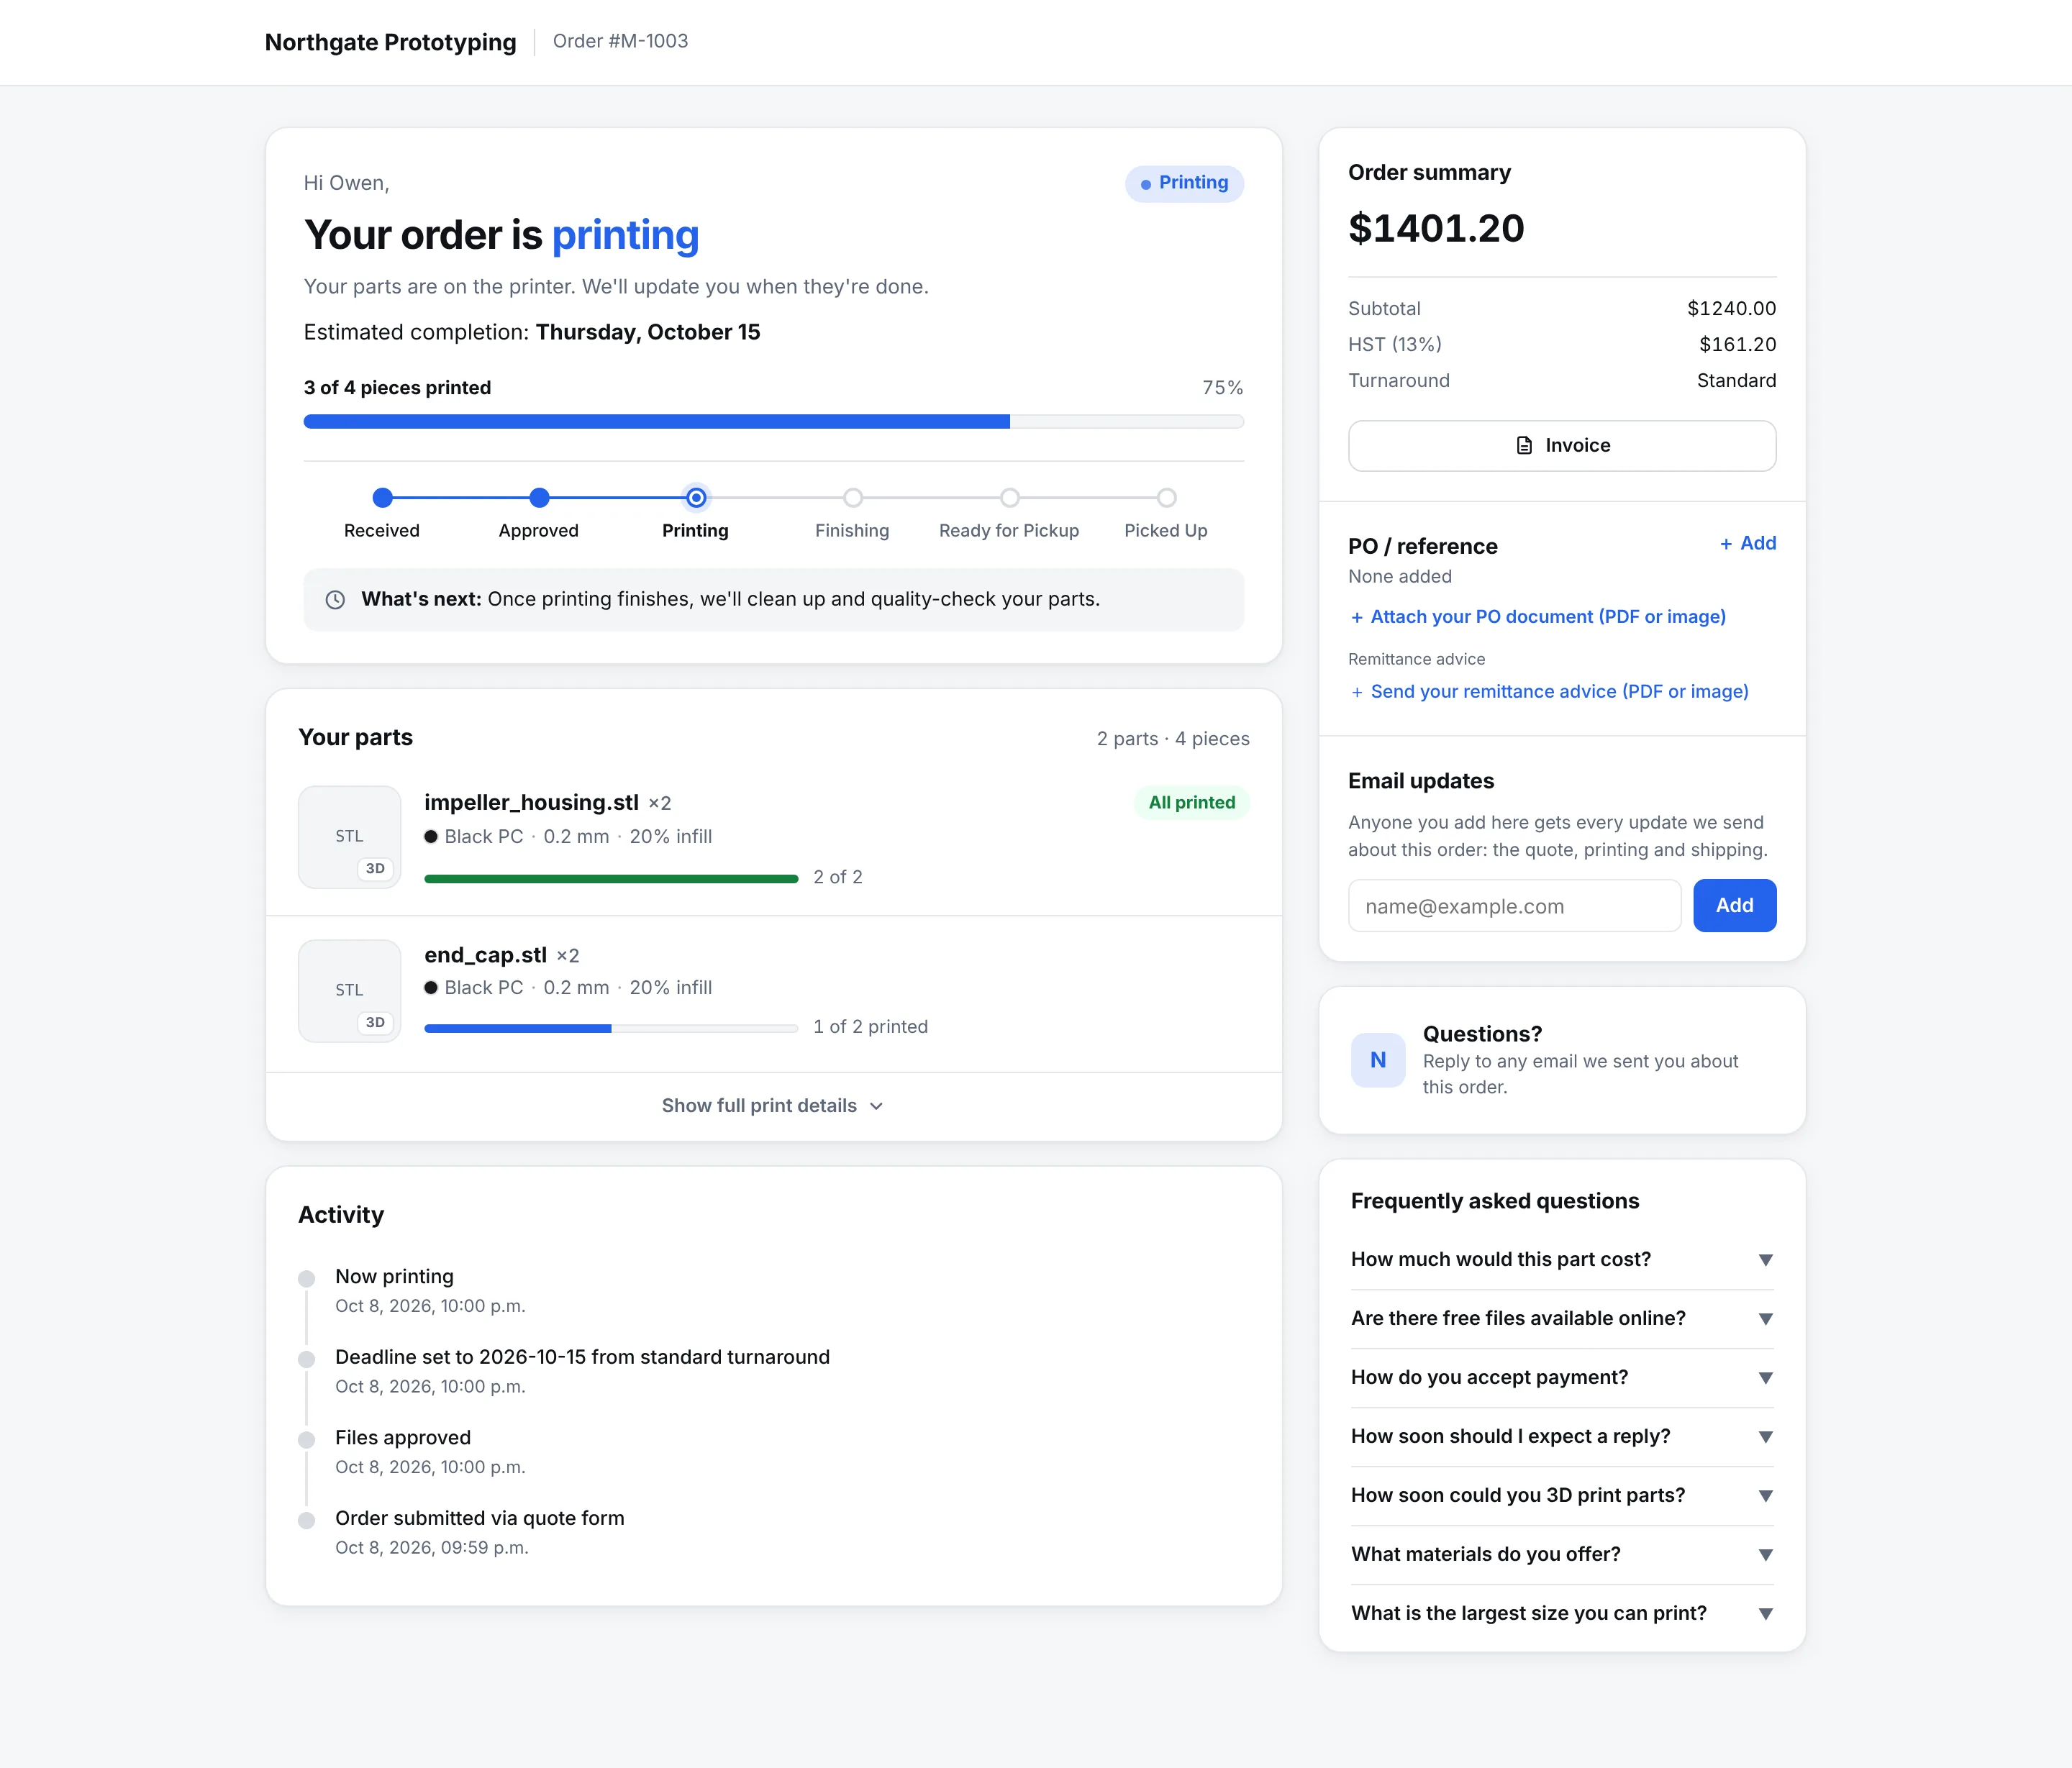Viewport: 2072px width, 1768px height.
Task: Focus the email address input field
Action: [1514, 906]
